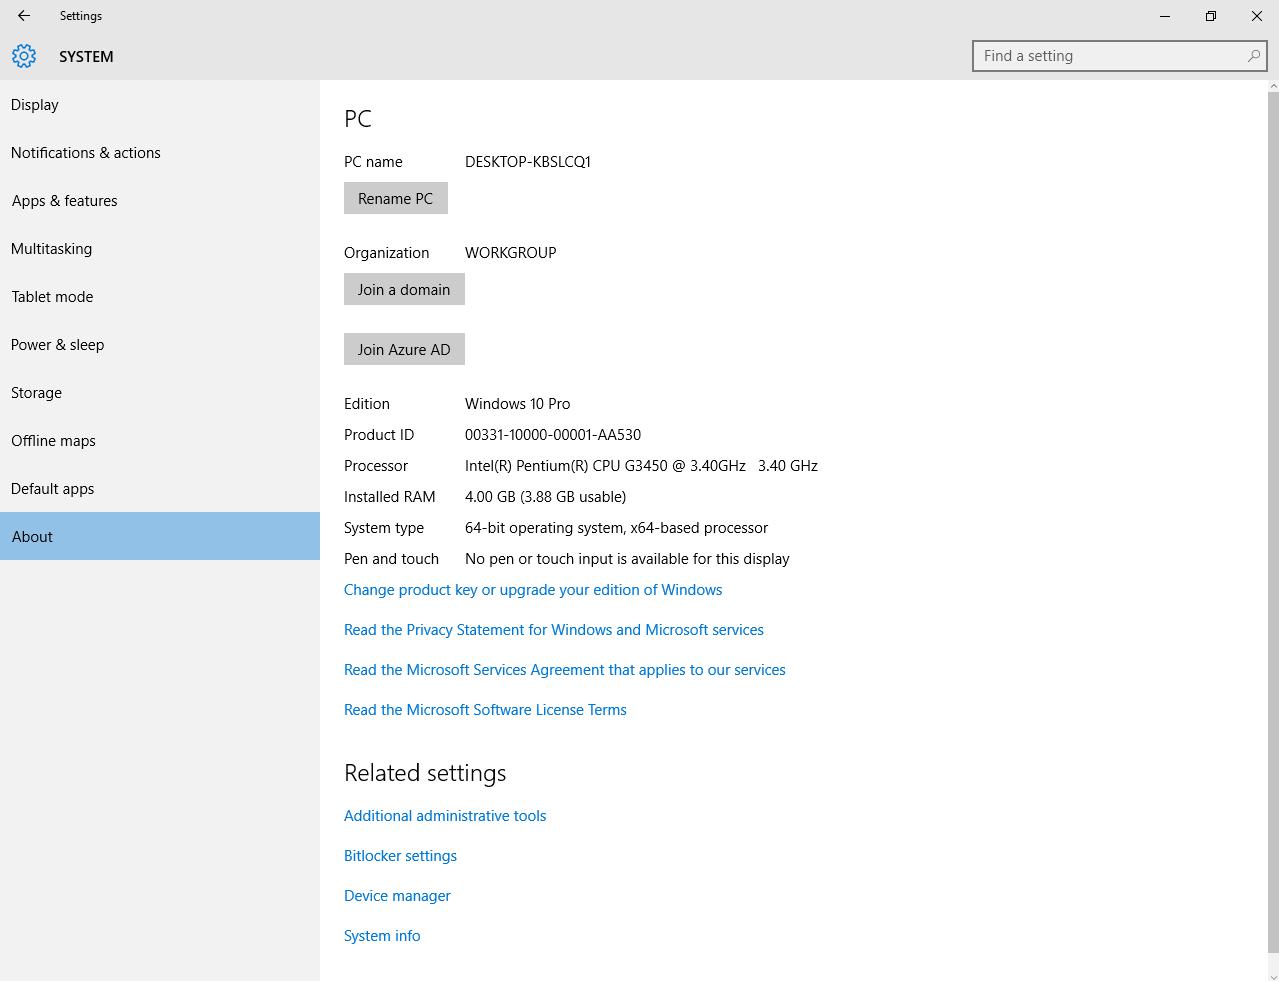Viewport: 1279px width, 981px height.
Task: Close the Settings window
Action: (x=1257, y=16)
